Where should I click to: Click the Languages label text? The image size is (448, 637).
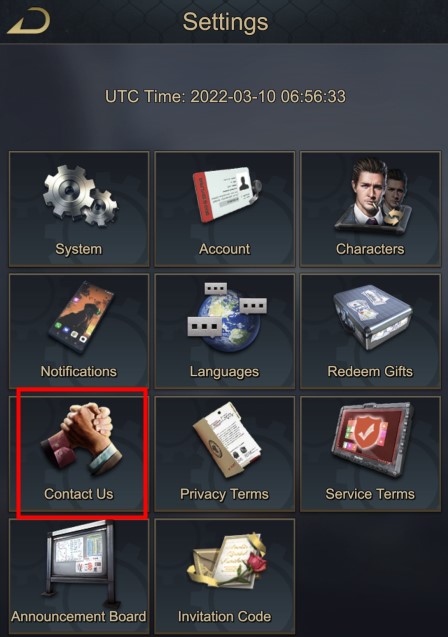[224, 372]
